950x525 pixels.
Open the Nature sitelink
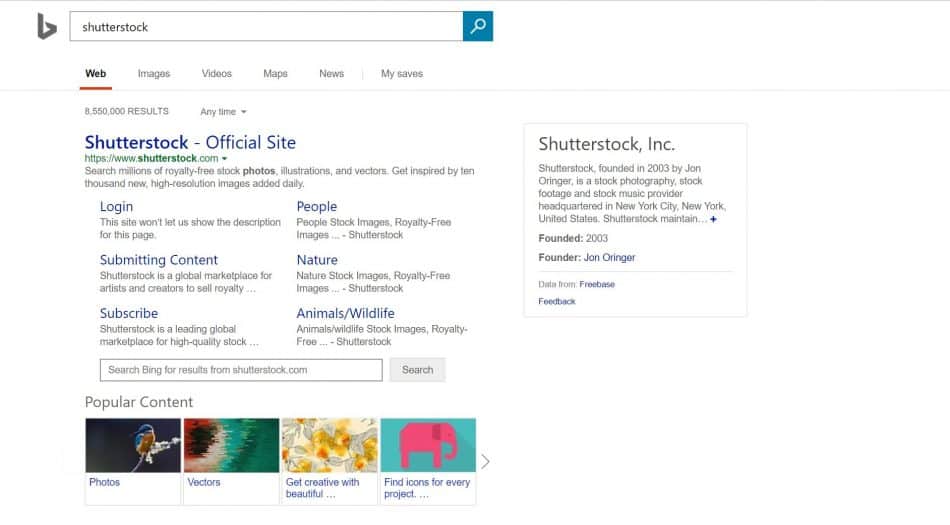(317, 260)
